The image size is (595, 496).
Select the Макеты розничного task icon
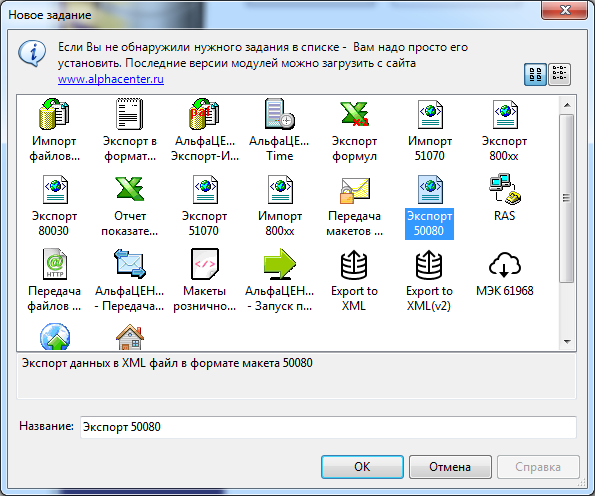point(205,264)
